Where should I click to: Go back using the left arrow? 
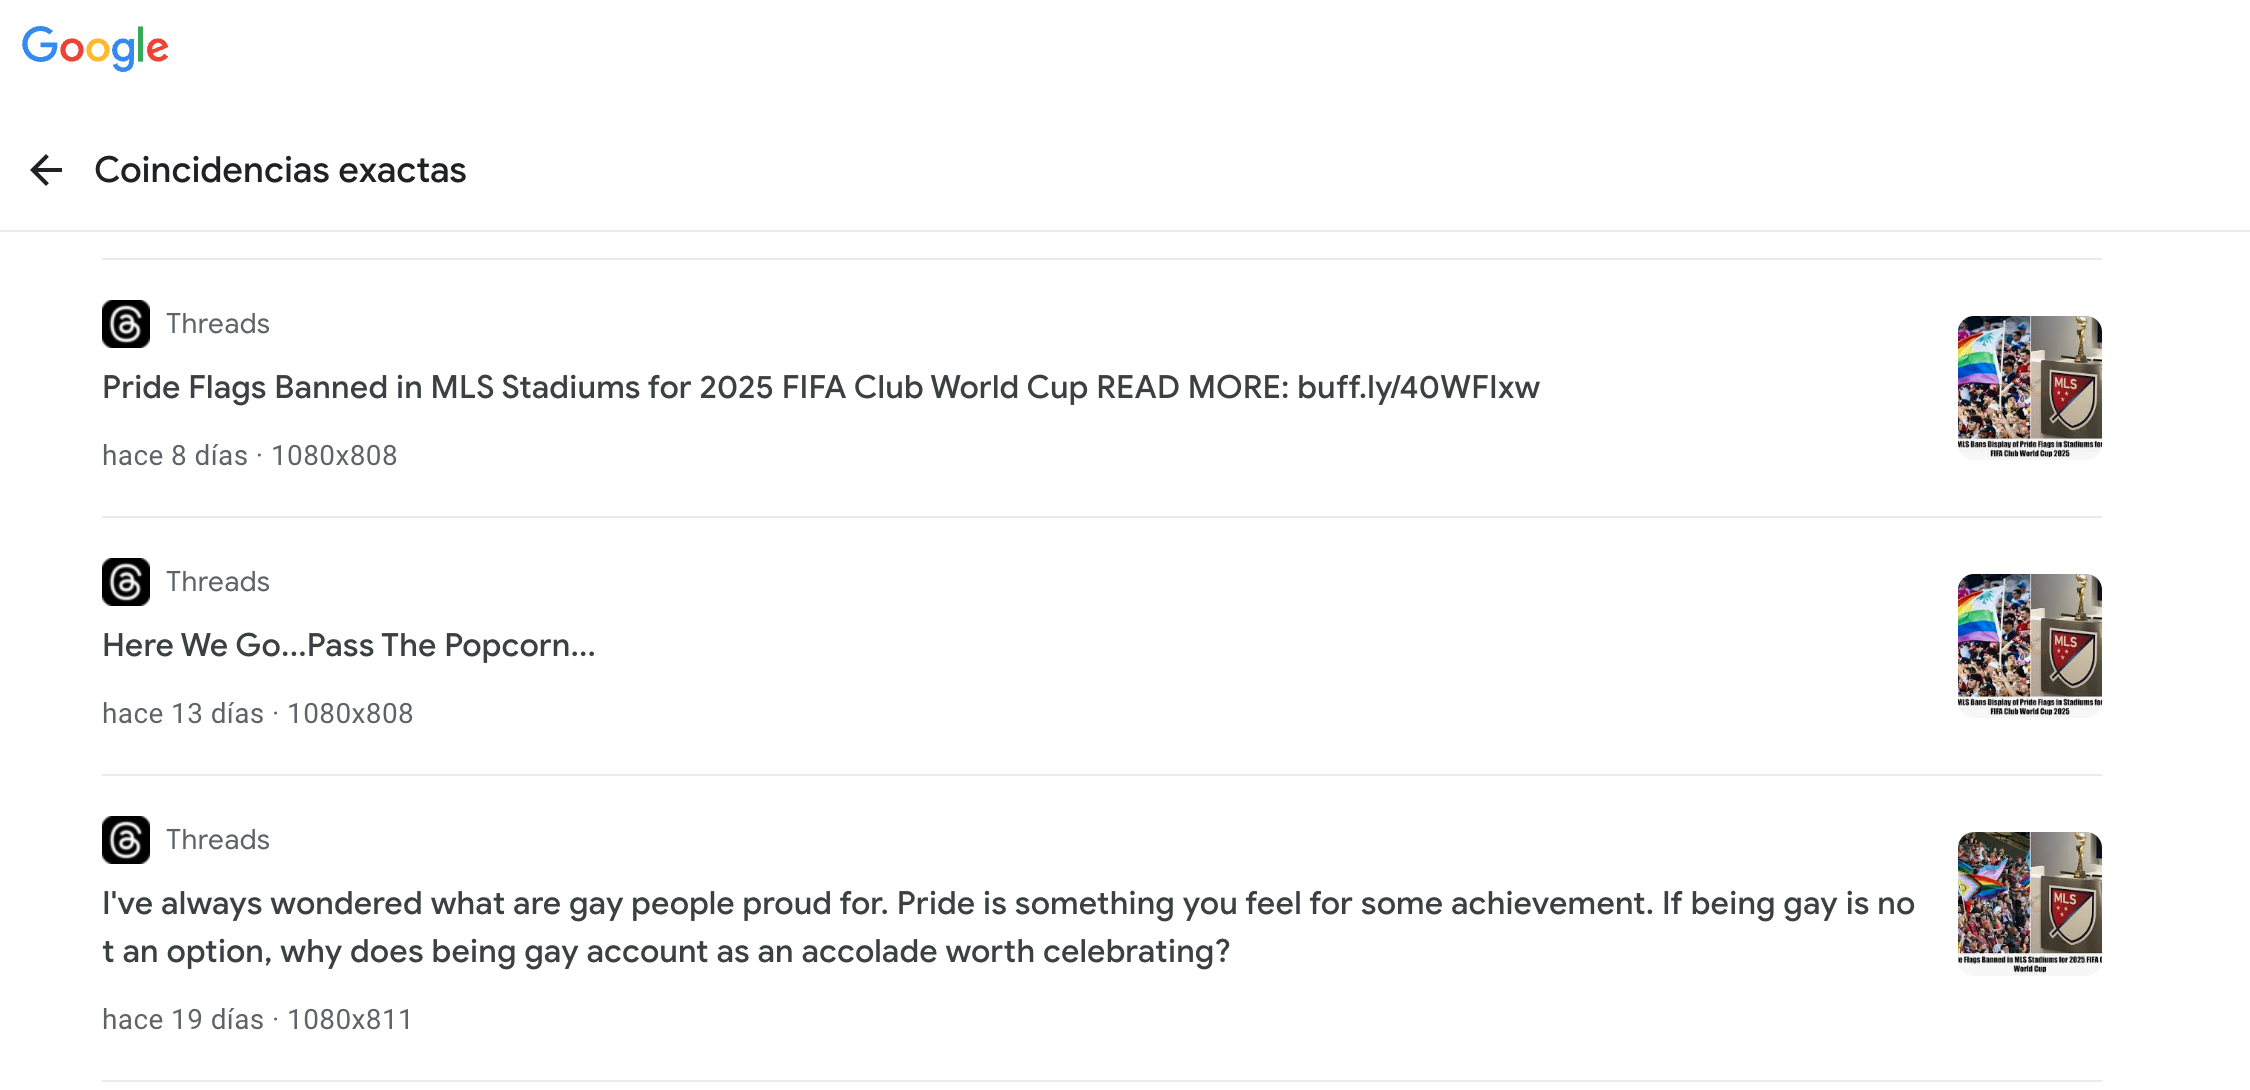pyautogui.click(x=46, y=170)
